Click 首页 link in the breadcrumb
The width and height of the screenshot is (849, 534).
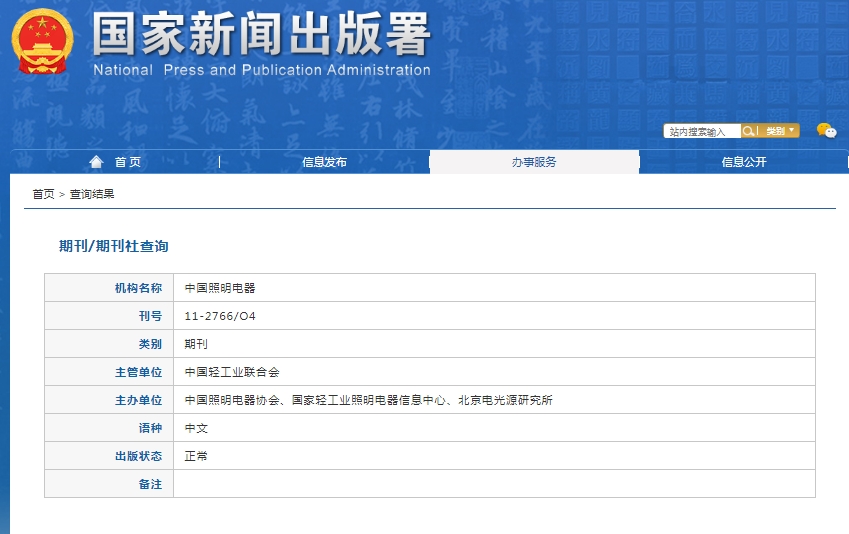click(43, 194)
